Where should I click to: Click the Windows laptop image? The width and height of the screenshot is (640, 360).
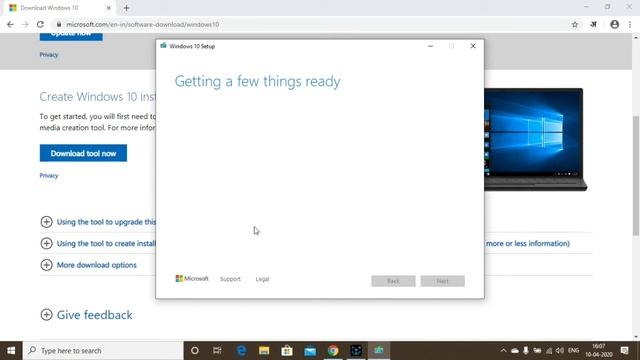(x=536, y=140)
